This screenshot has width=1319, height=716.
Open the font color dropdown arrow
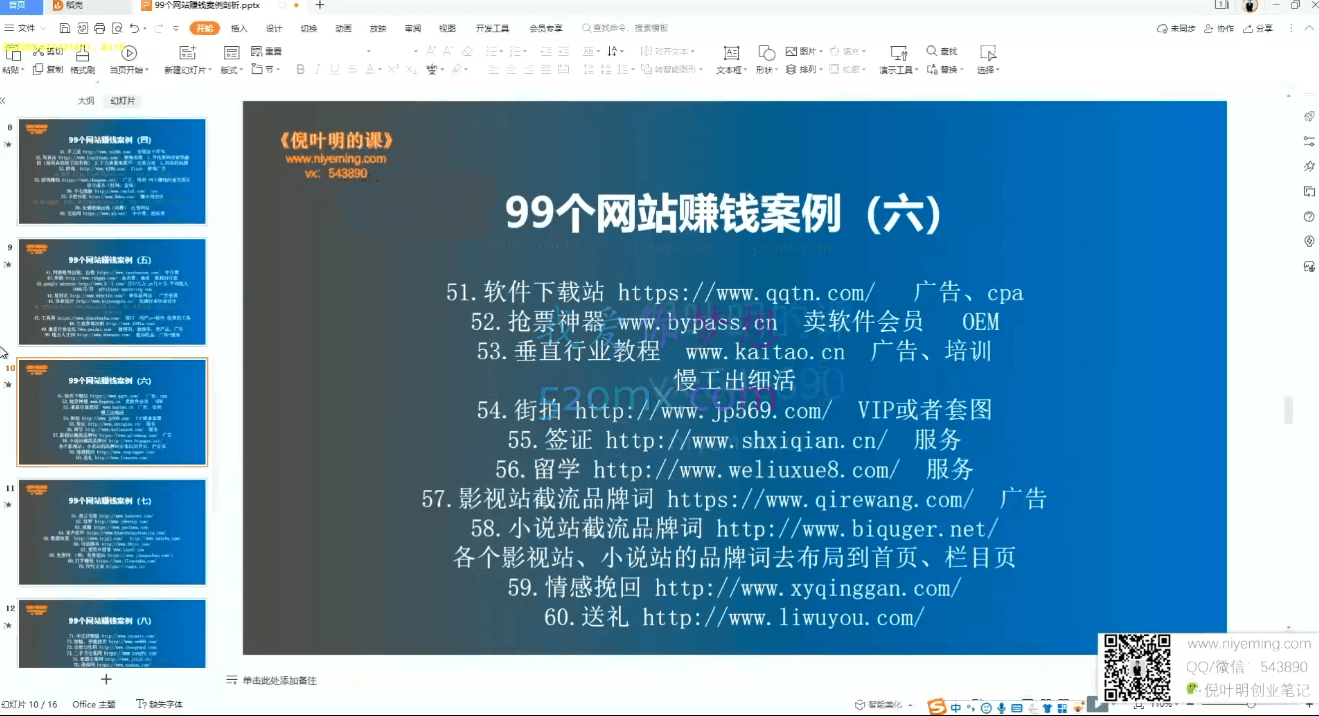click(379, 70)
